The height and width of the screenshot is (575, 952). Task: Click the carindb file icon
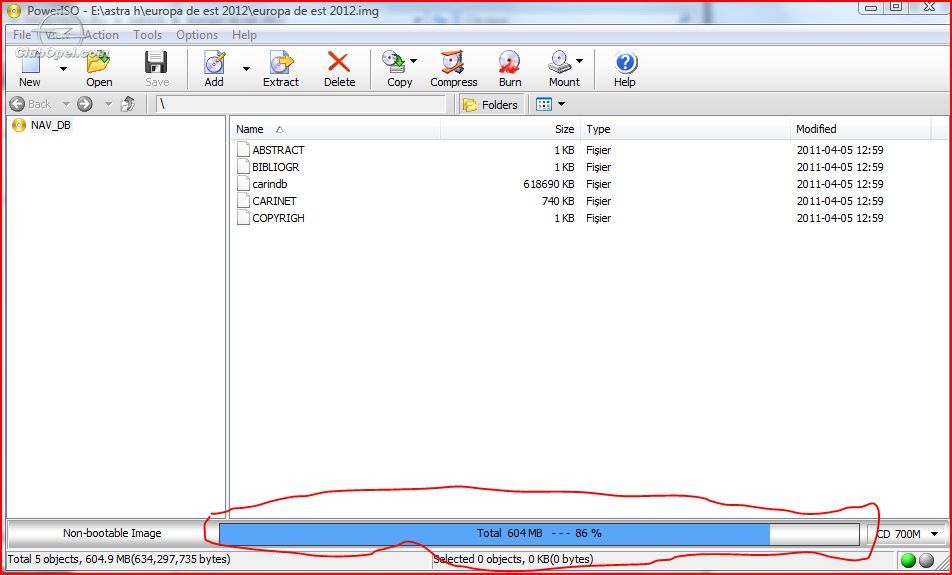(x=243, y=183)
